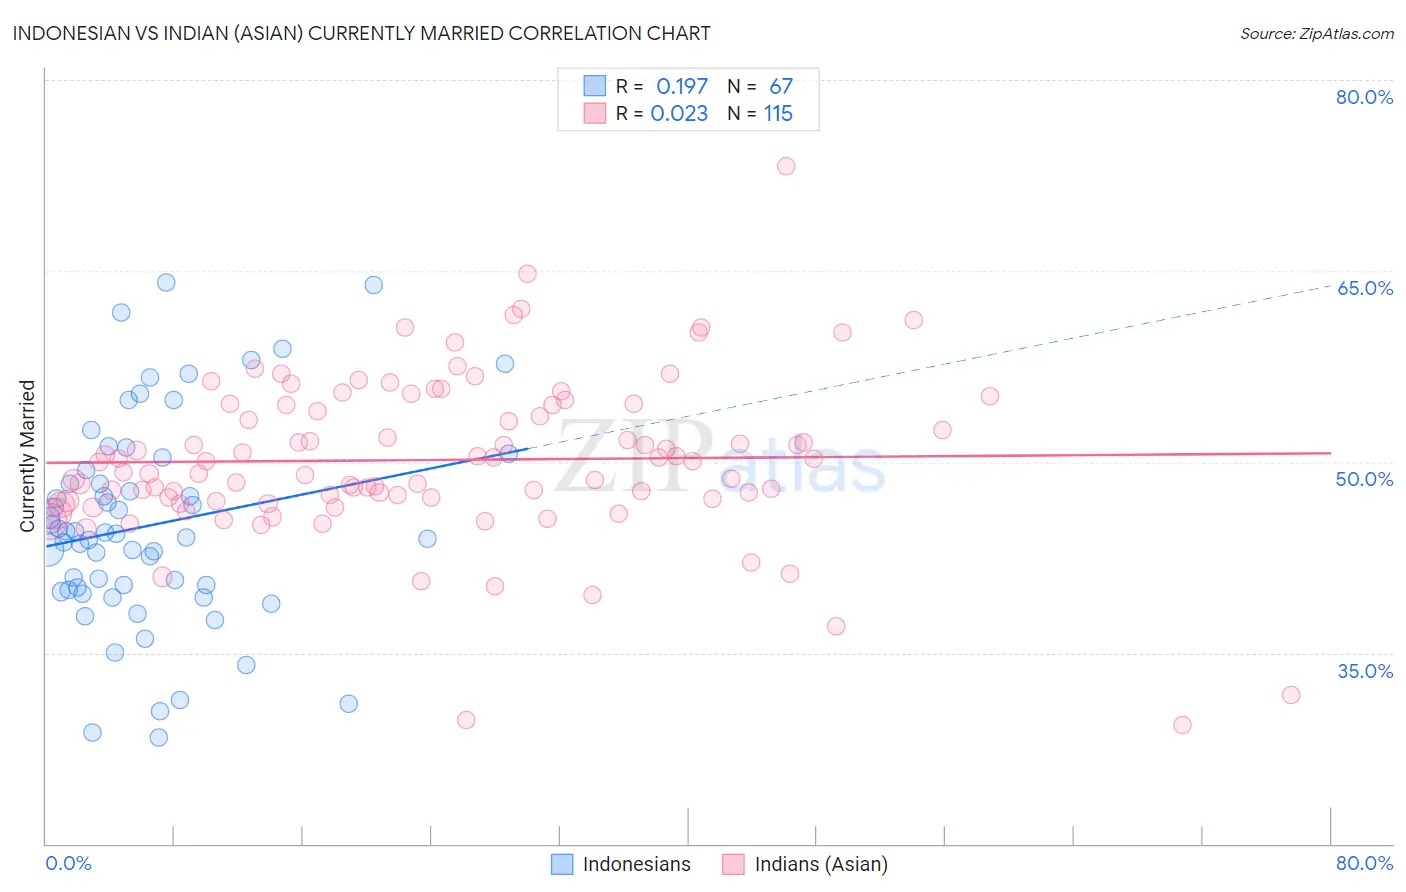Viewport: 1406px width, 892px height.
Task: Click the Currently Married axis label
Action: tap(27, 456)
